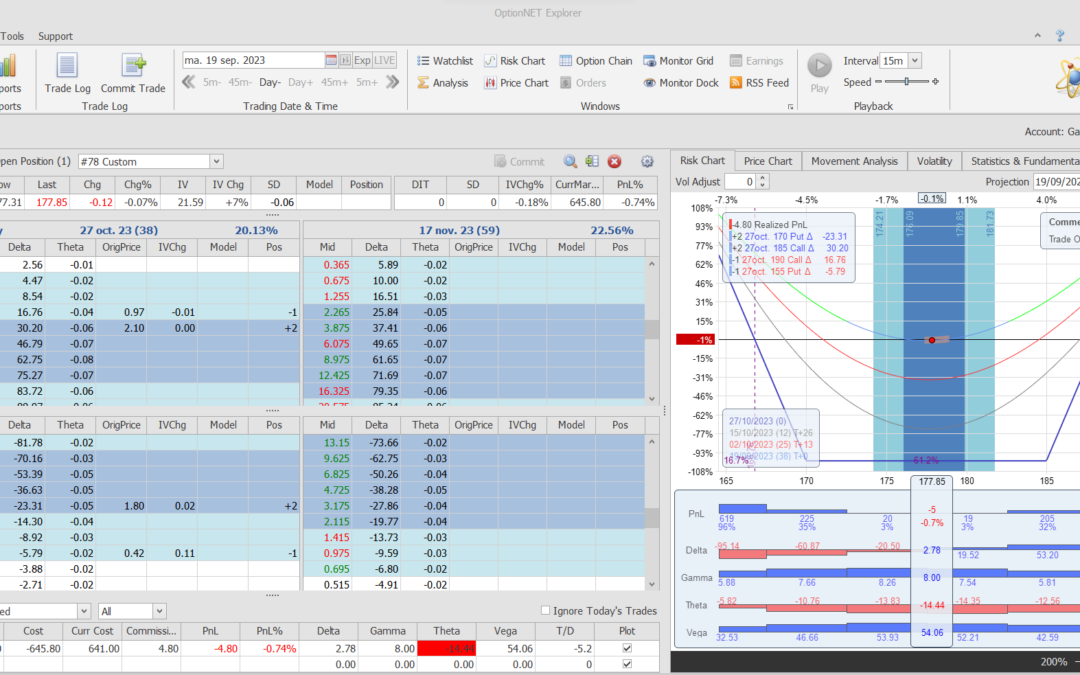Toggle the LIVE mode button

(385, 60)
